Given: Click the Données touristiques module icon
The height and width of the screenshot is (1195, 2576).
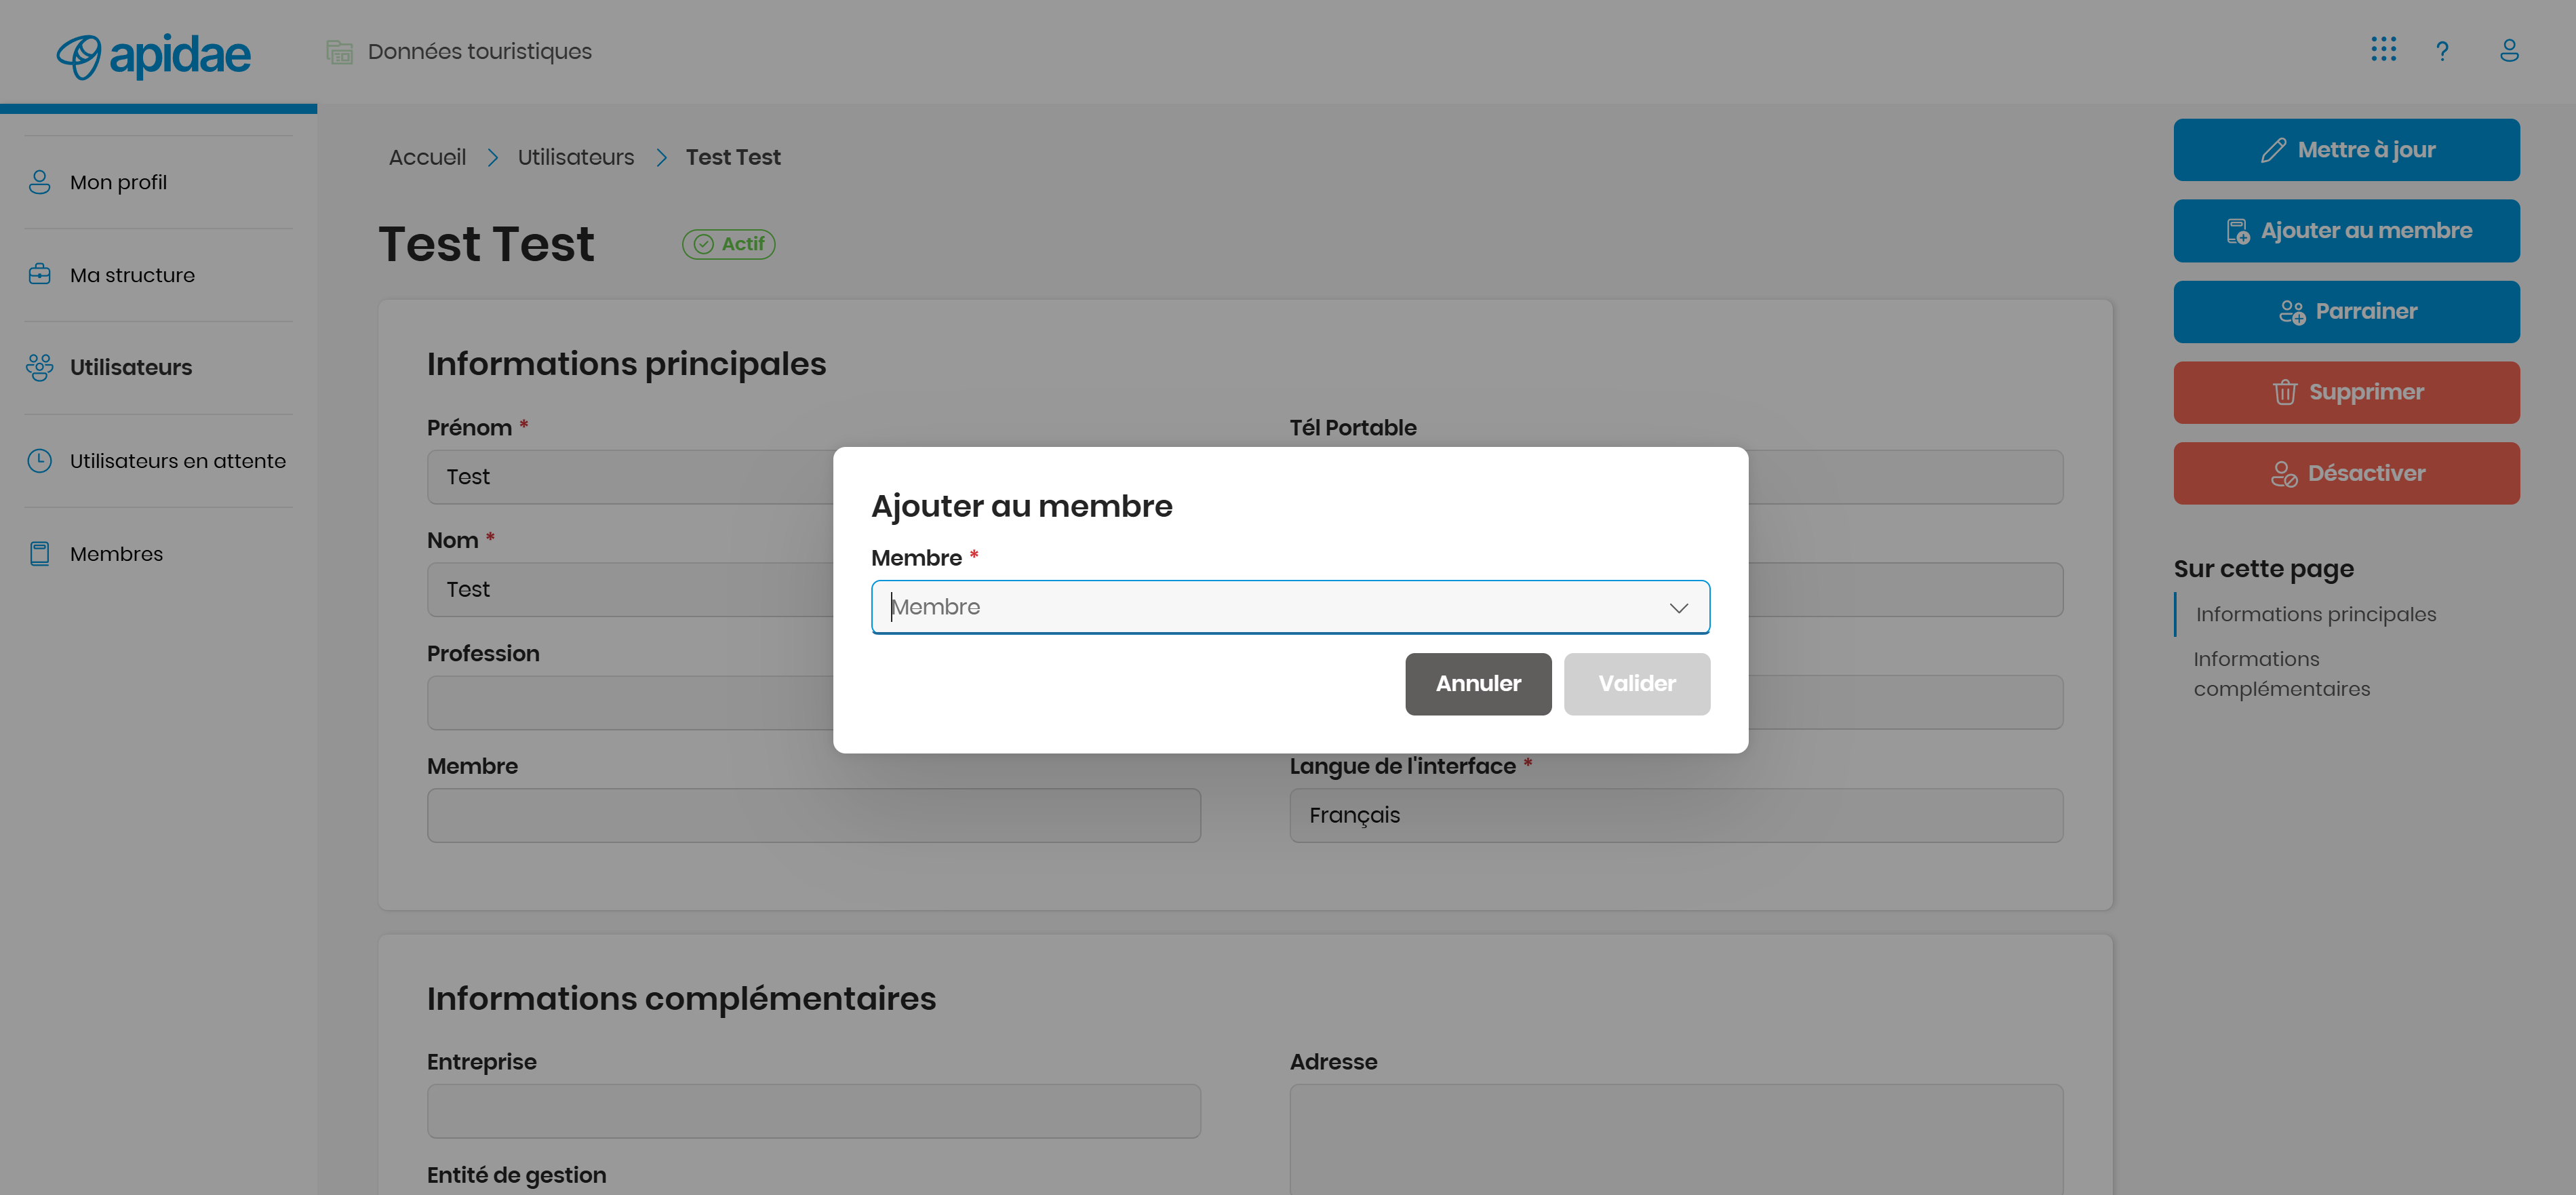Looking at the screenshot, I should tap(340, 52).
